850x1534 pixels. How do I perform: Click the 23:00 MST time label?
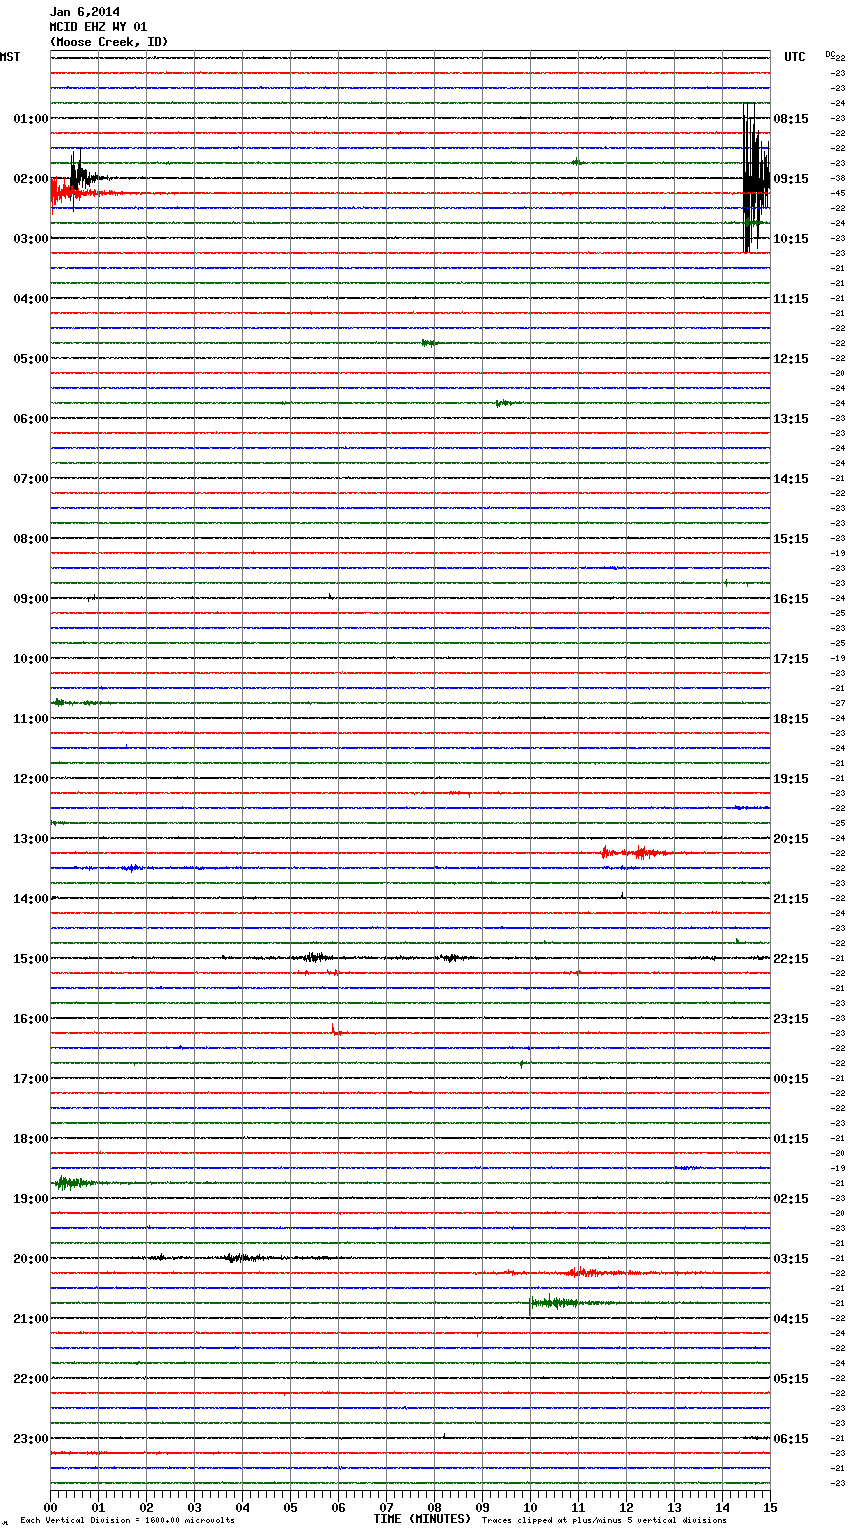coord(30,1438)
